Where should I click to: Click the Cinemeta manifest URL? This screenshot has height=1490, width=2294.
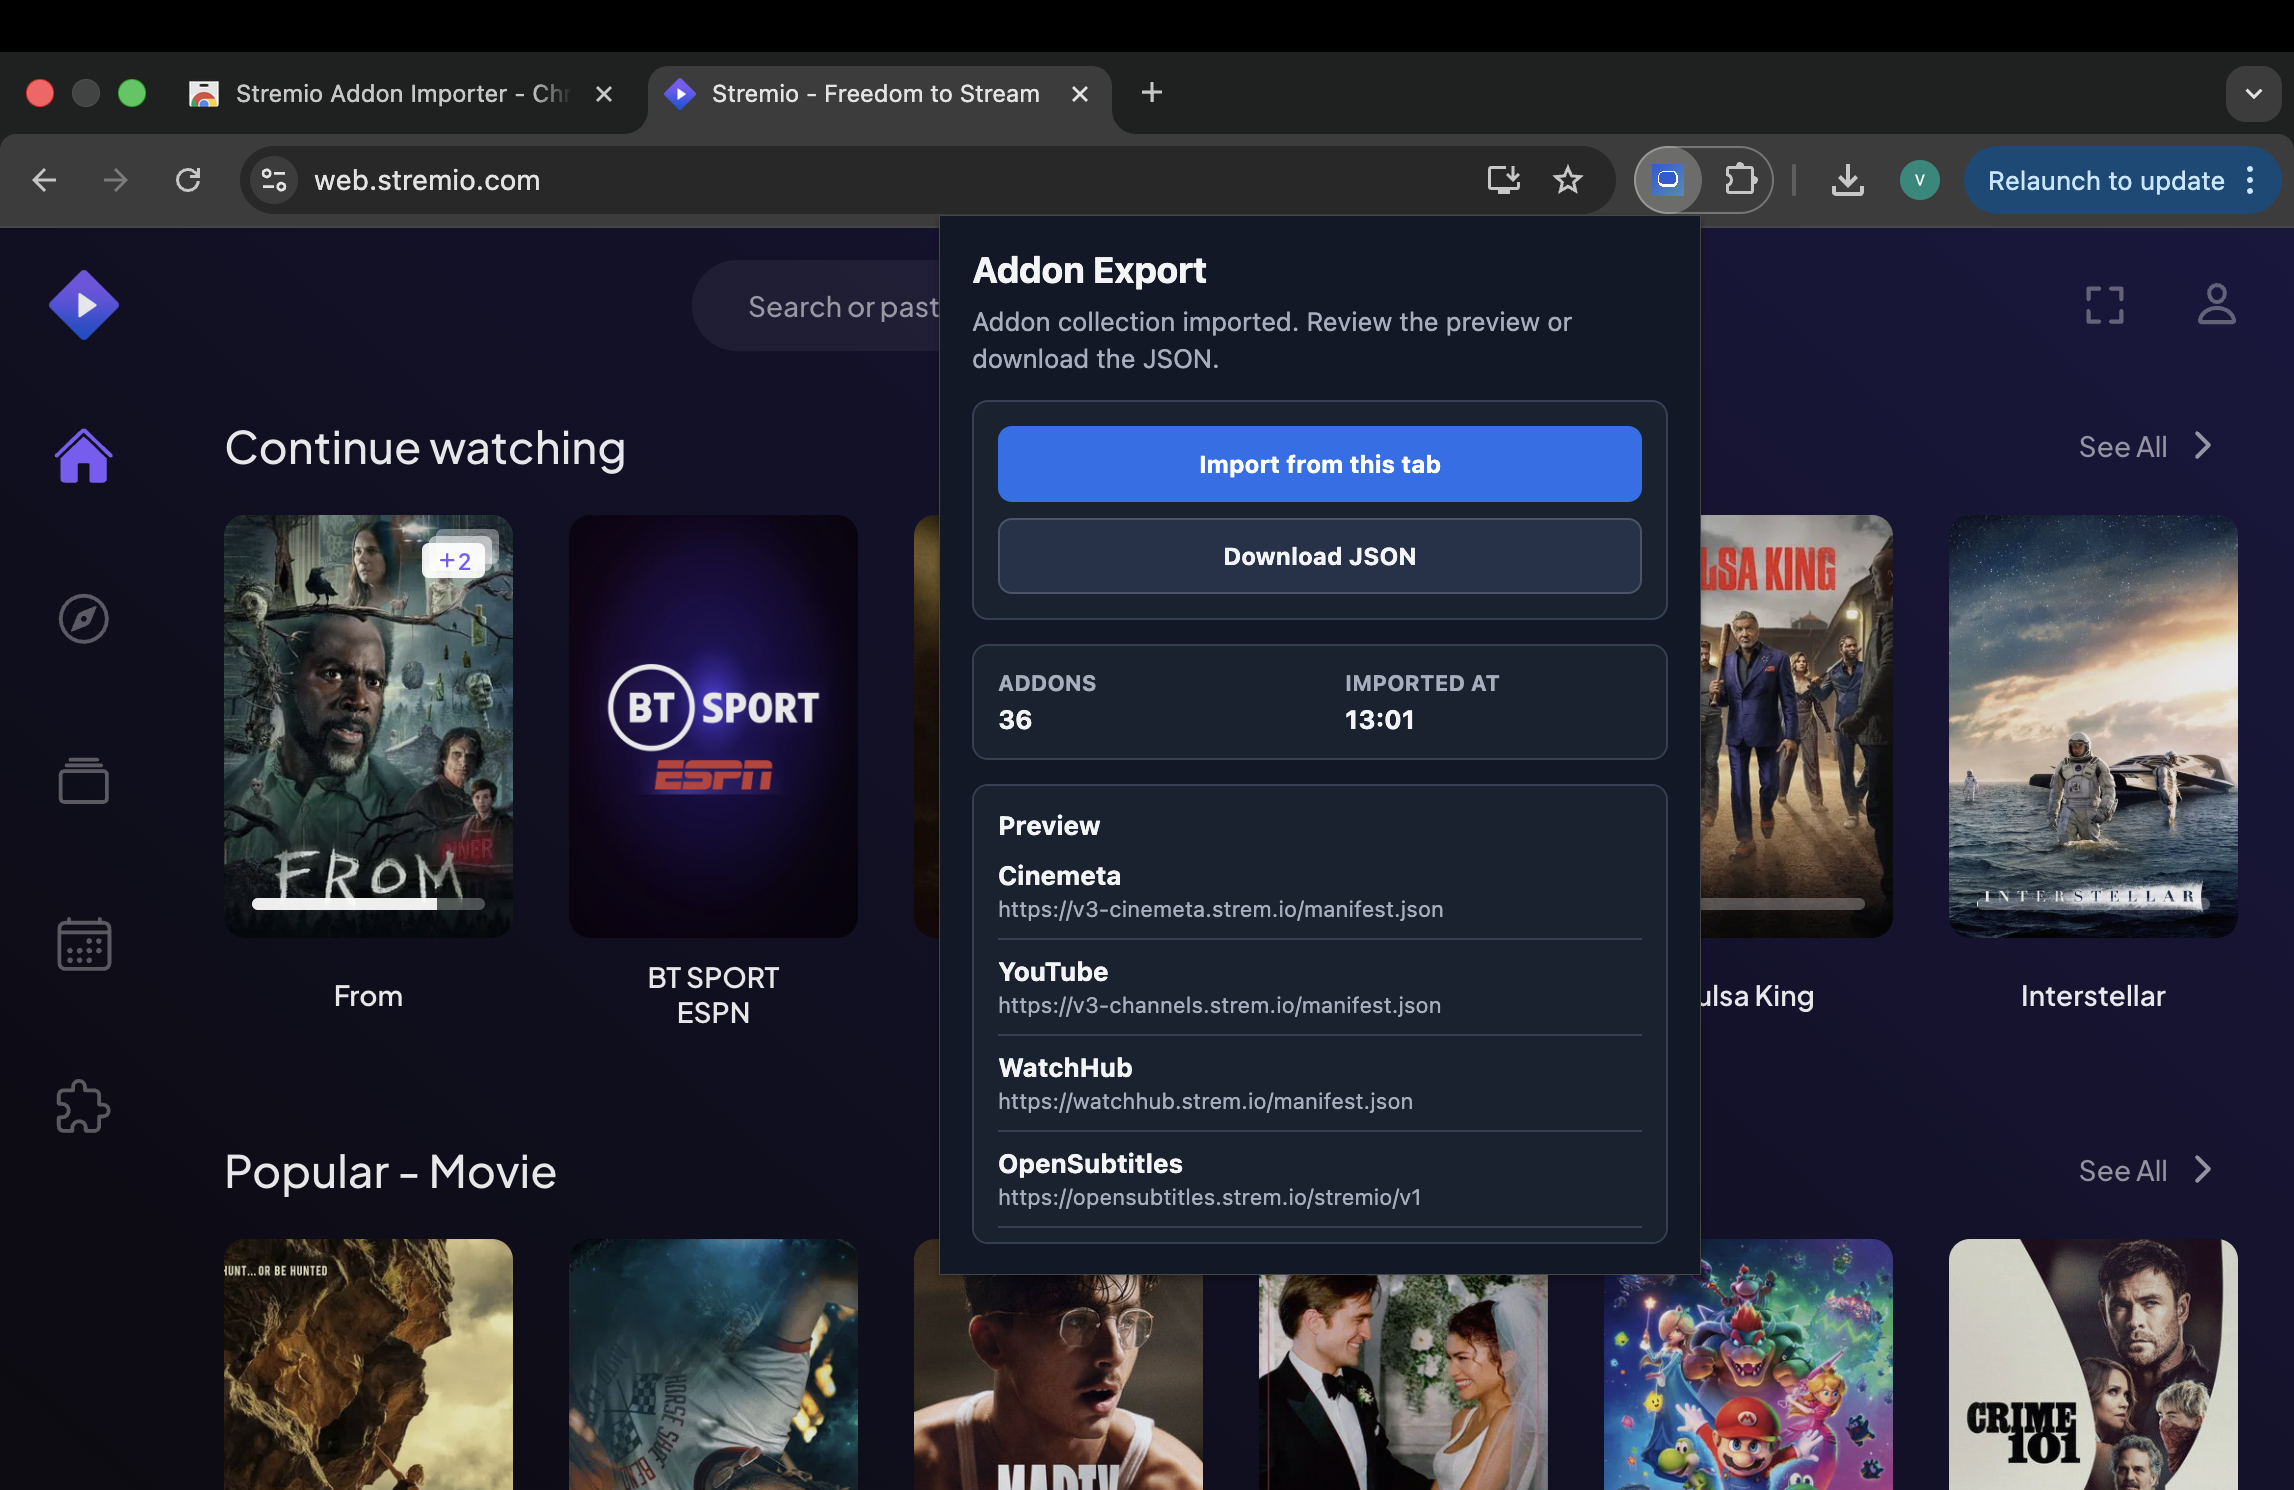1220,909
